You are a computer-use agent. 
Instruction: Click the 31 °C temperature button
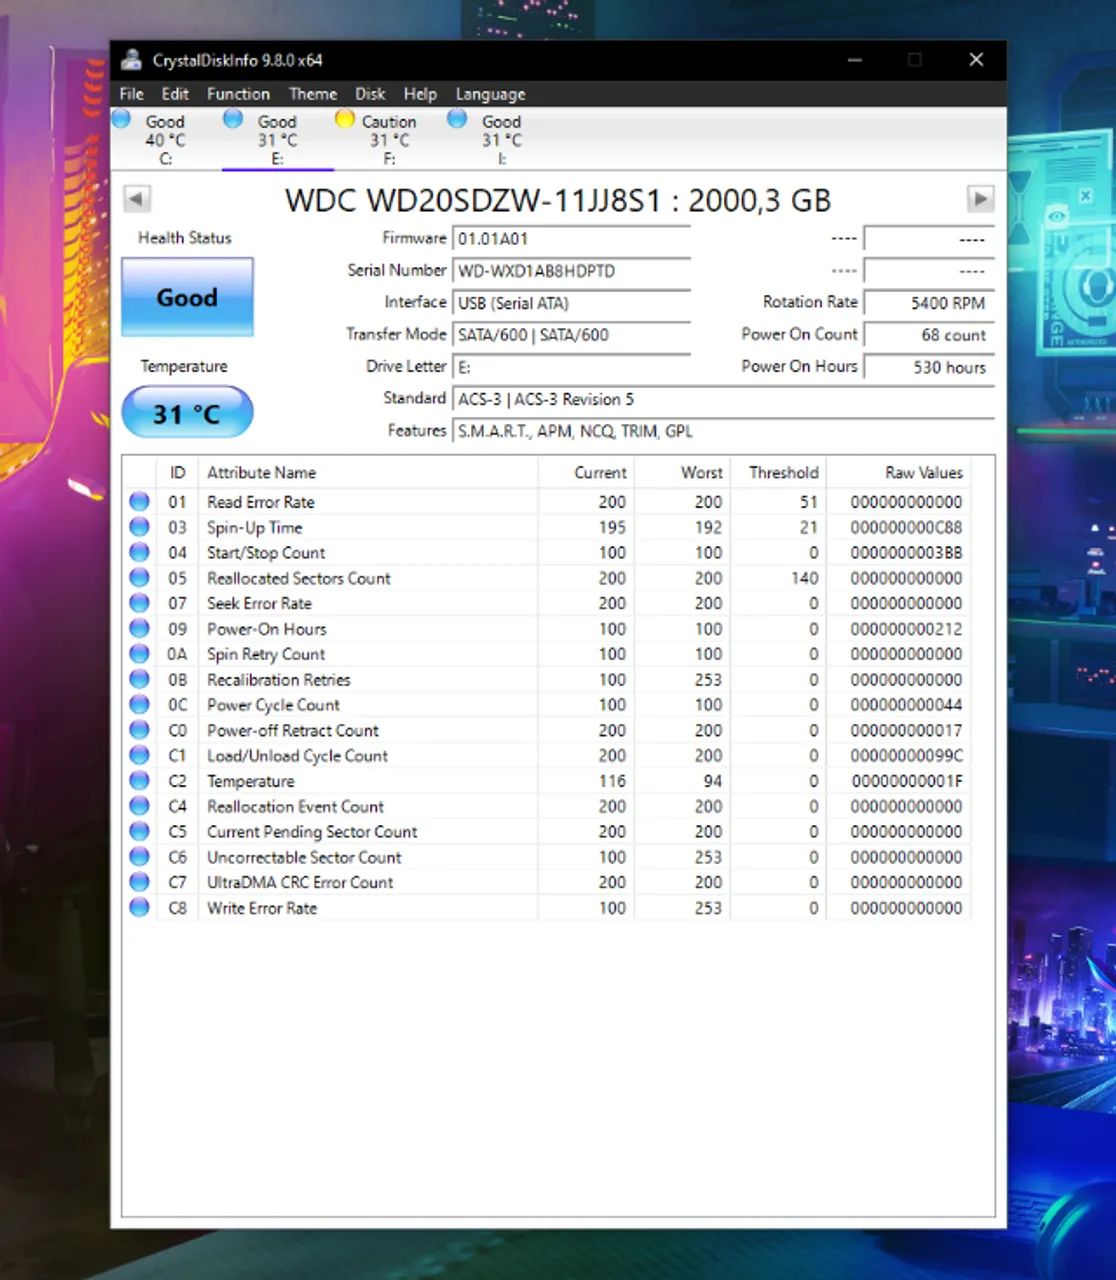point(187,413)
